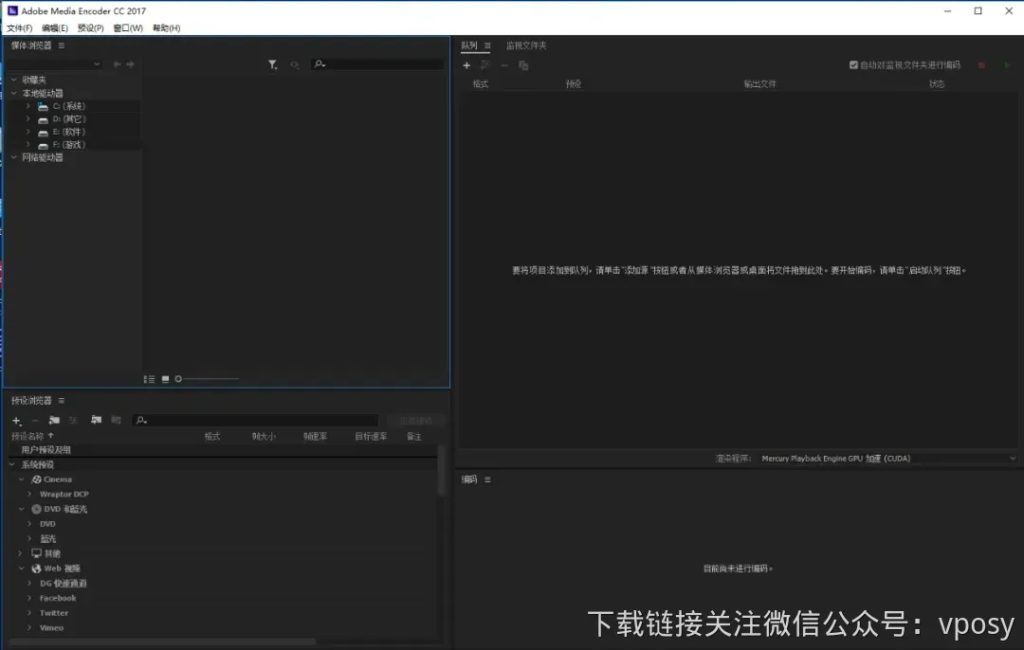Image resolution: width=1024 pixels, height=650 pixels.
Task: Click the delete preset minus icon
Action: [x=35, y=421]
